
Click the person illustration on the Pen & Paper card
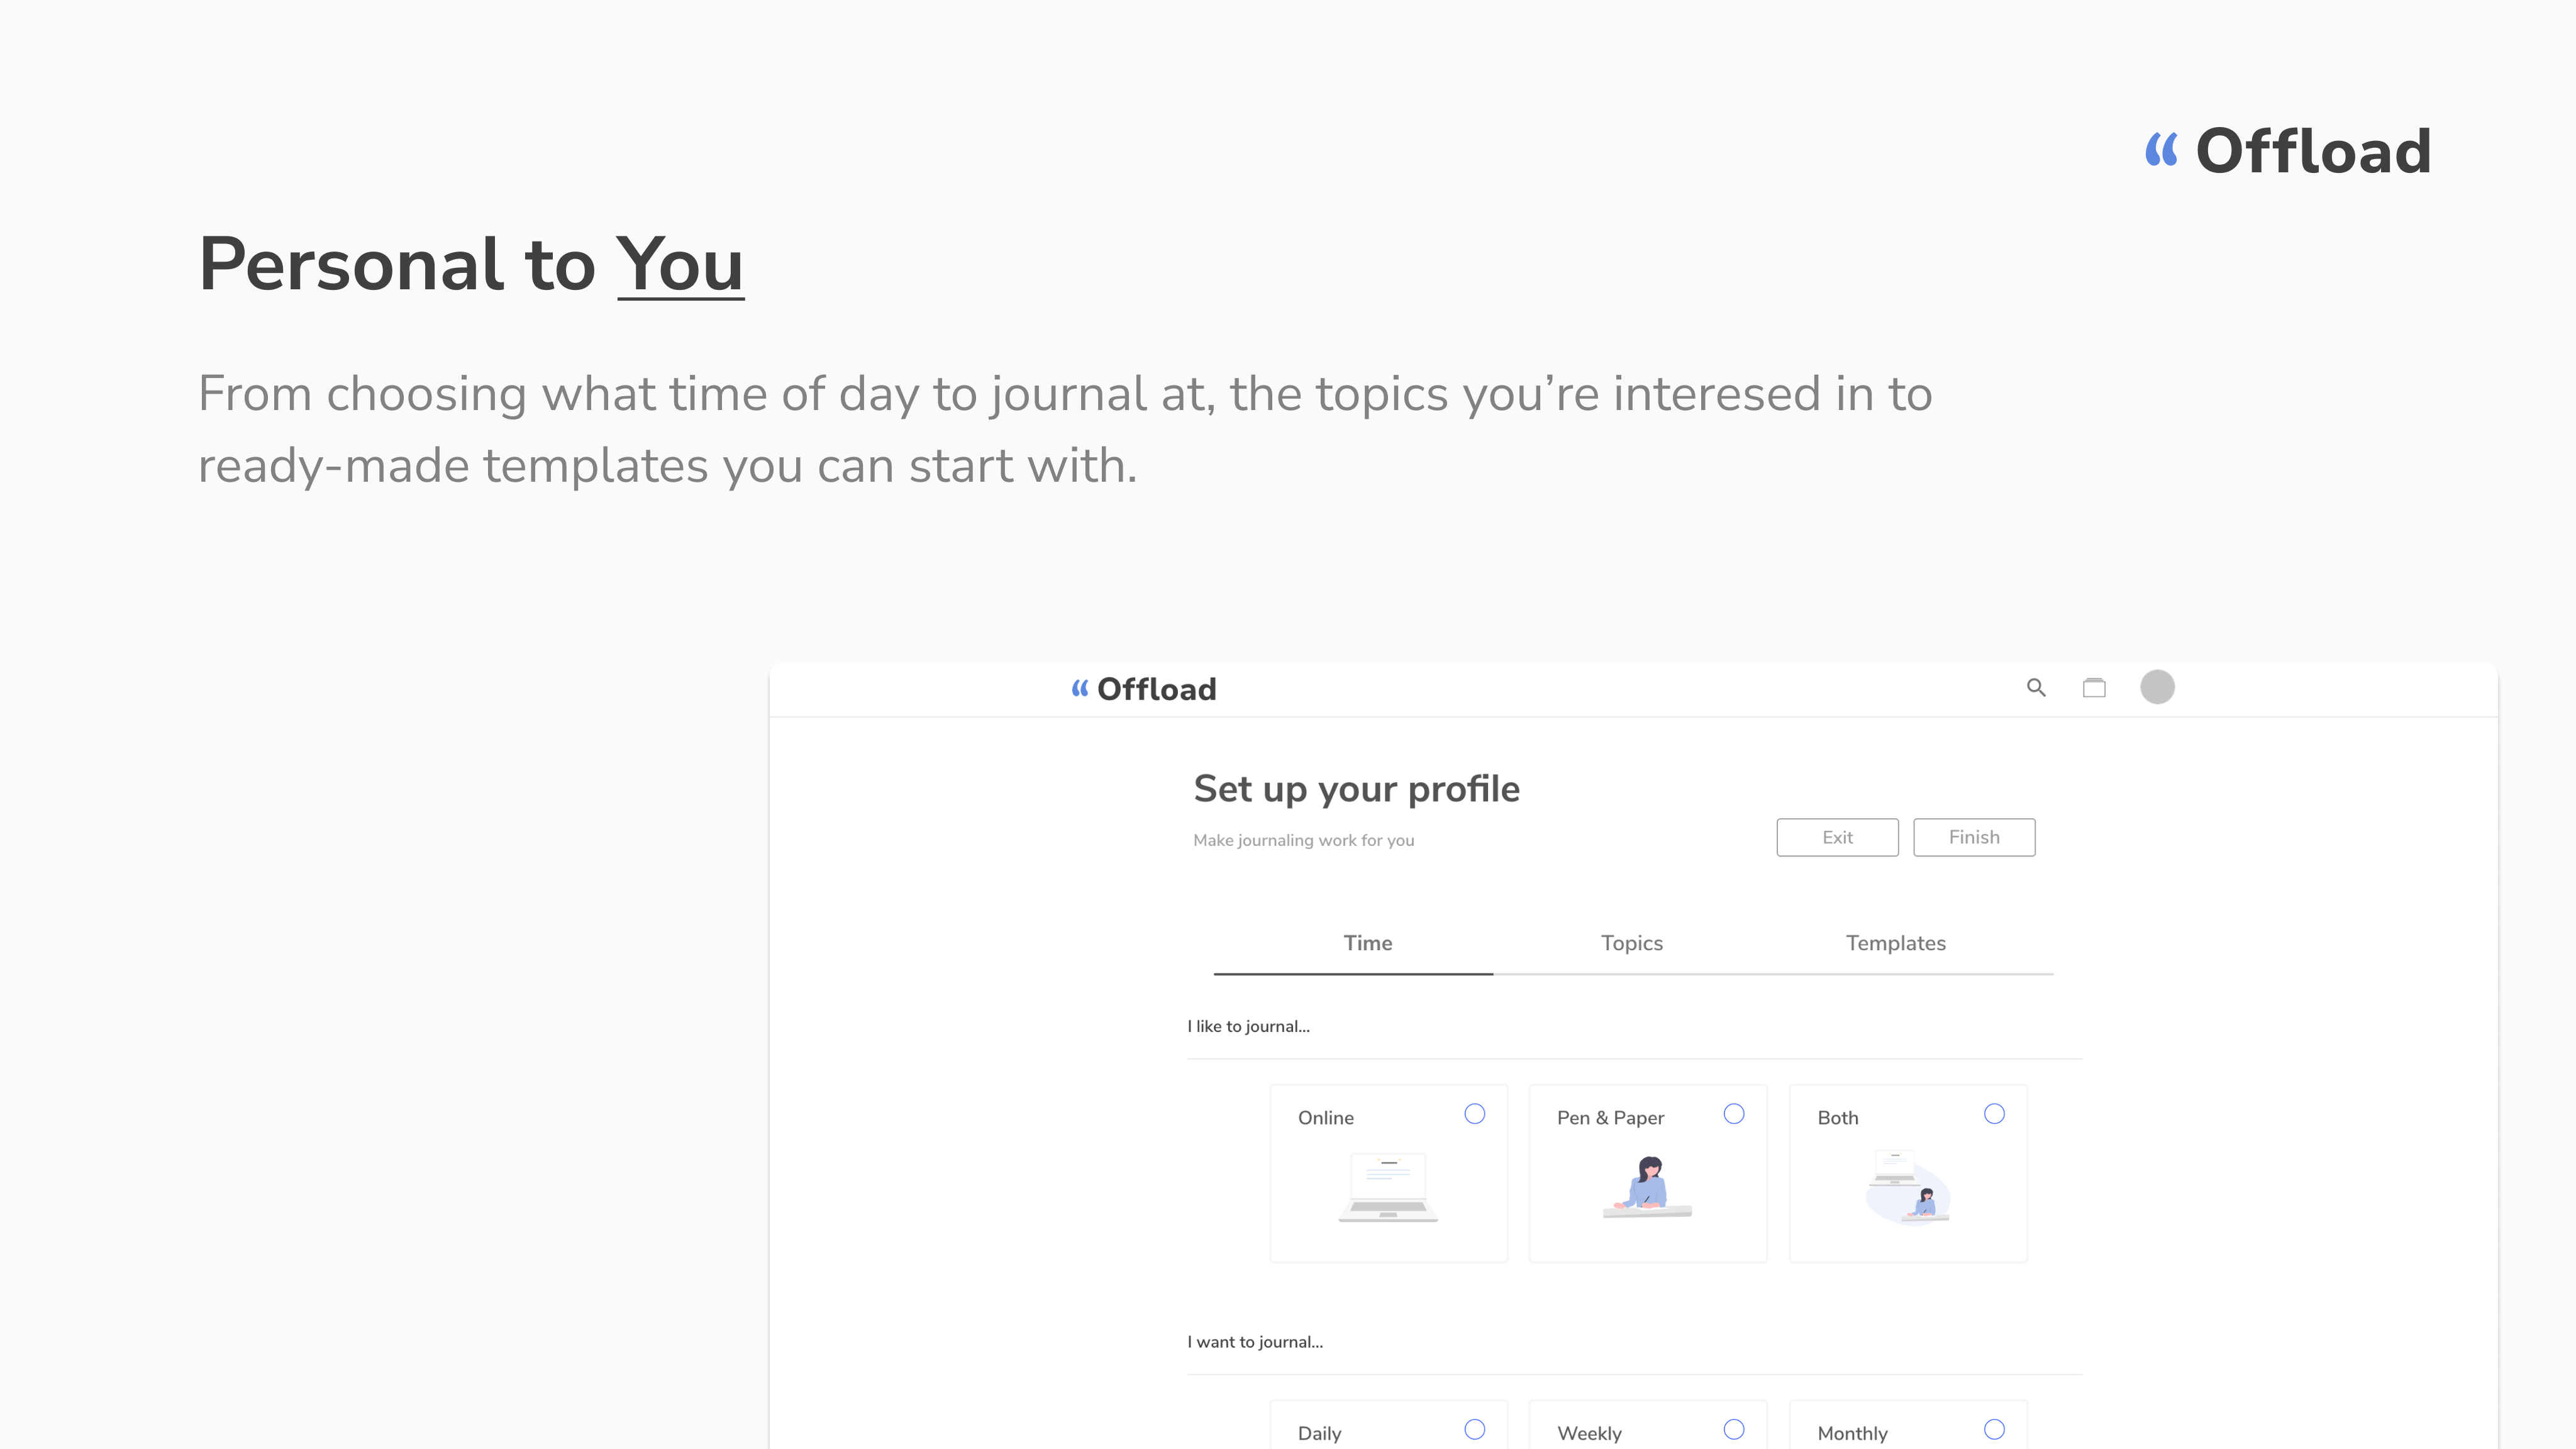pos(1647,1185)
